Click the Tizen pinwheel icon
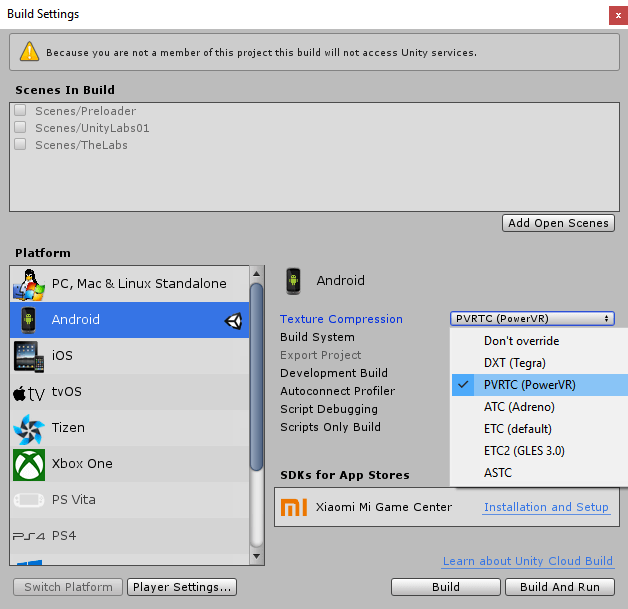Viewport: 628px width, 609px height. click(x=28, y=429)
